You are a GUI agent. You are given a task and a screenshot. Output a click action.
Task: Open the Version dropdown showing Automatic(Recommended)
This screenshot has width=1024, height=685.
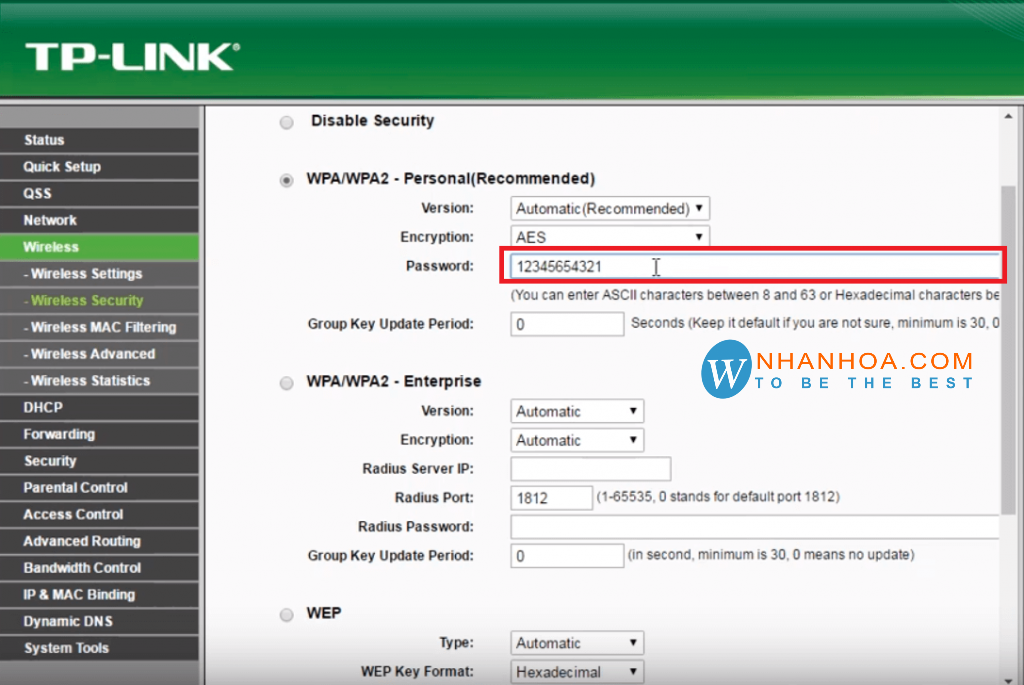coord(610,208)
